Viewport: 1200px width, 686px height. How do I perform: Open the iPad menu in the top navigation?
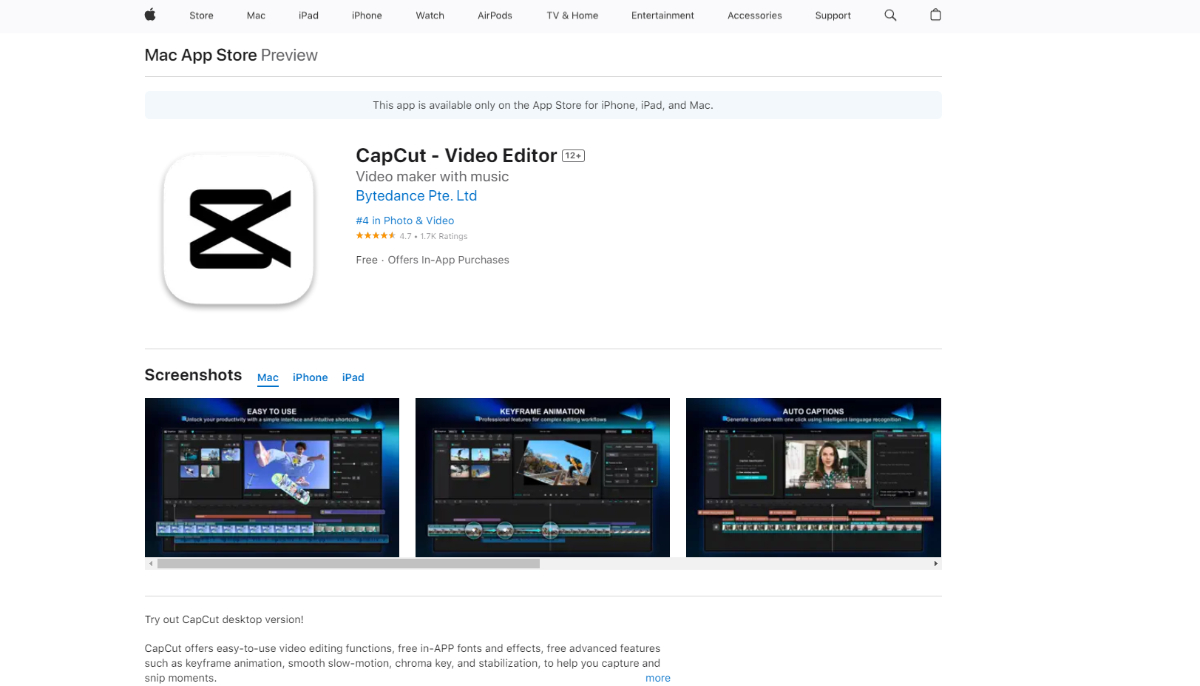[x=308, y=16]
